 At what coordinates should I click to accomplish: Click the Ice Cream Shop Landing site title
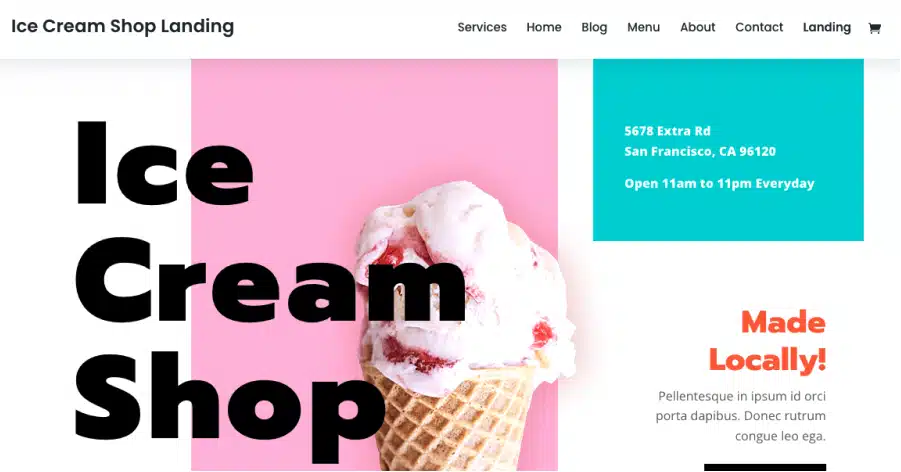click(x=122, y=26)
